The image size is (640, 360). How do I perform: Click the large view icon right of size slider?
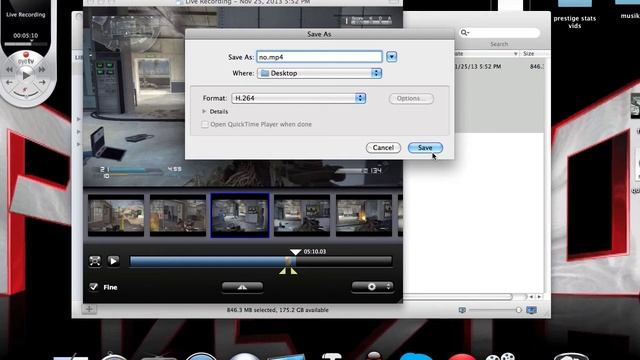[x=531, y=310]
